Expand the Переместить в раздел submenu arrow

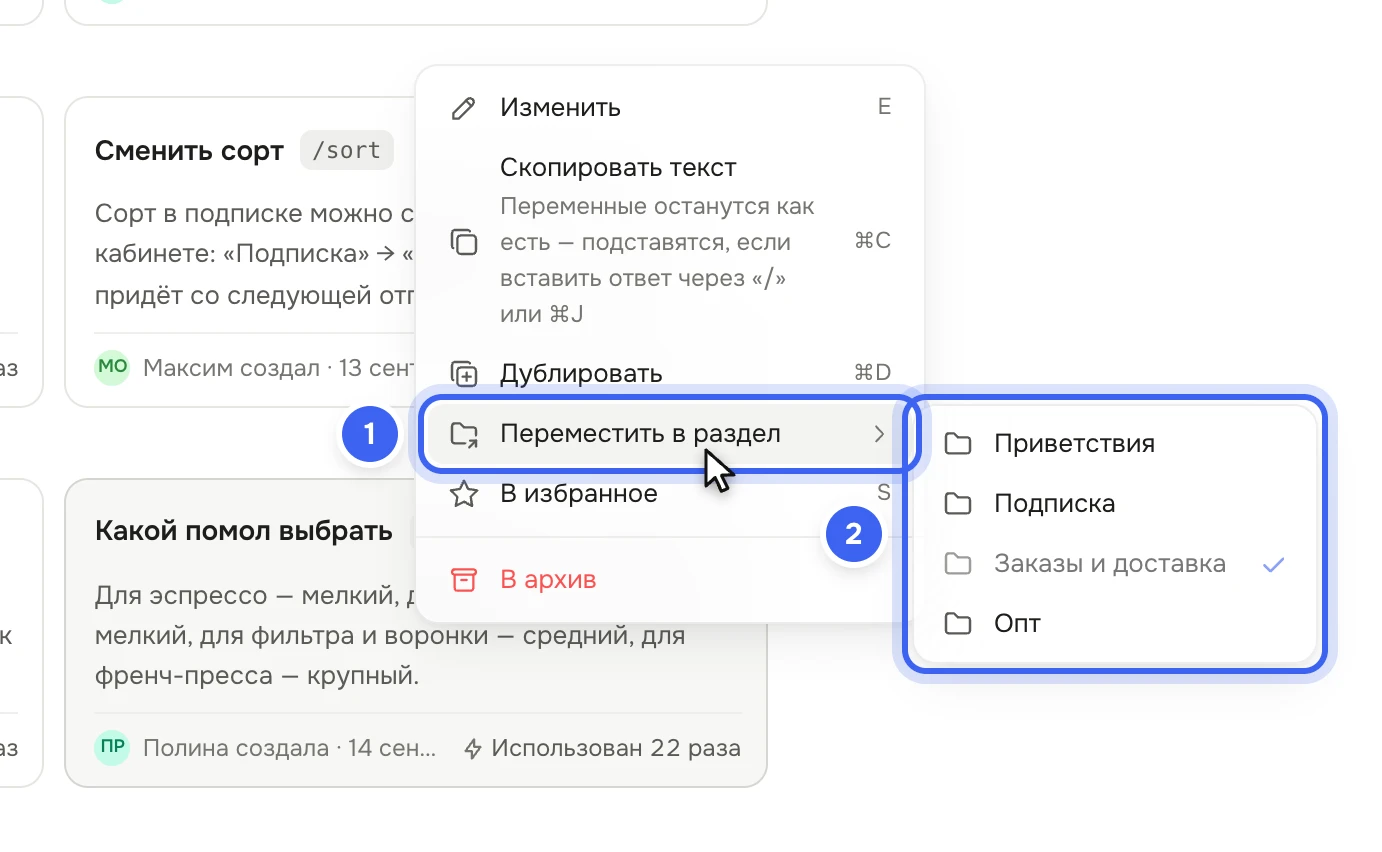tap(879, 434)
